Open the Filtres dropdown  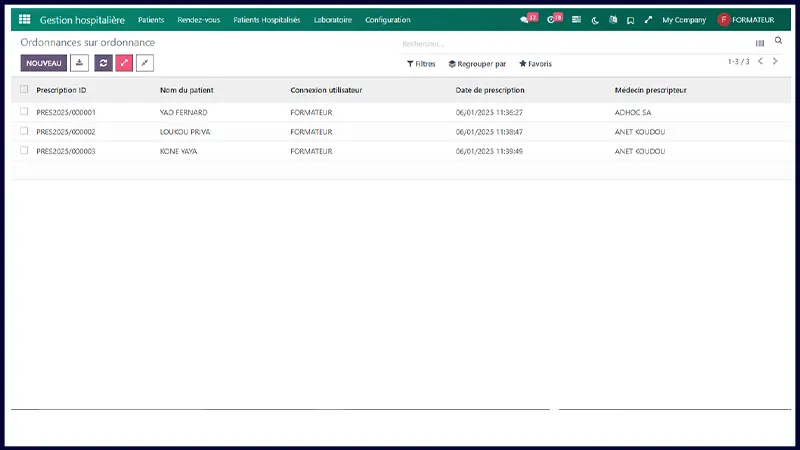tap(421, 64)
